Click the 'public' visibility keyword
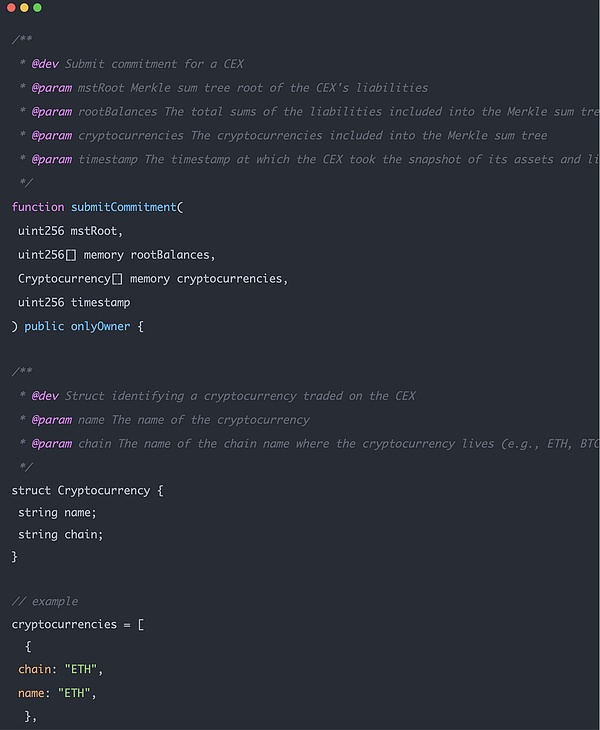The height and width of the screenshot is (730, 600). pyautogui.click(x=44, y=326)
